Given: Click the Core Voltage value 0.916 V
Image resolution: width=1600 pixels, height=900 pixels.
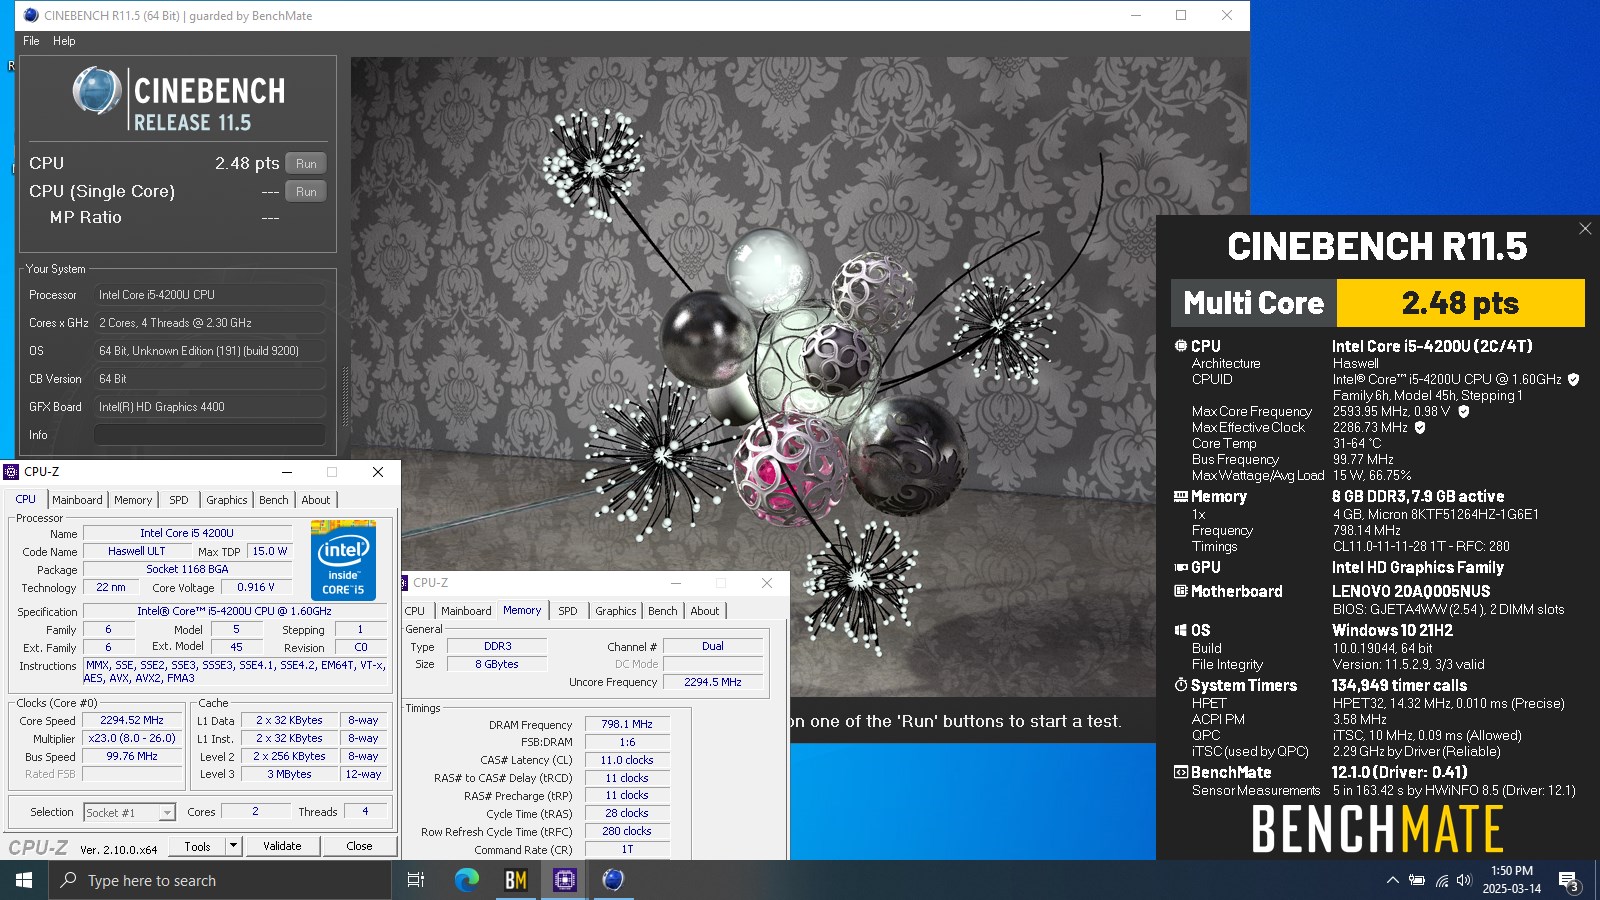Looking at the screenshot, I should pos(256,587).
